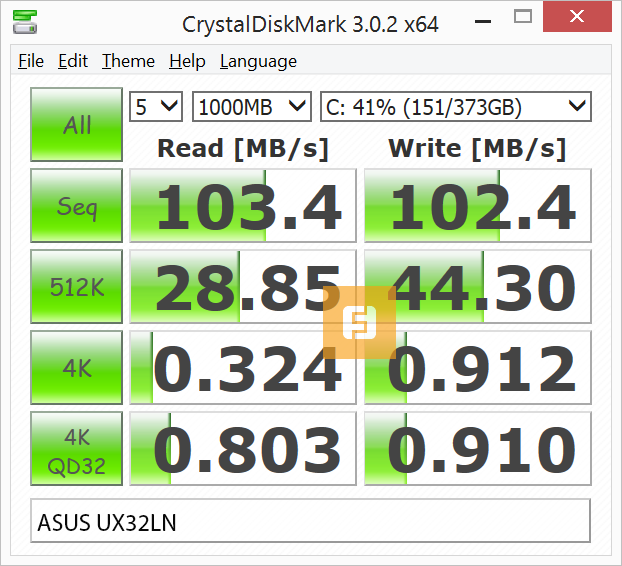This screenshot has width=622, height=566.
Task: Click the sequential write result 102.4
Action: tap(477, 206)
